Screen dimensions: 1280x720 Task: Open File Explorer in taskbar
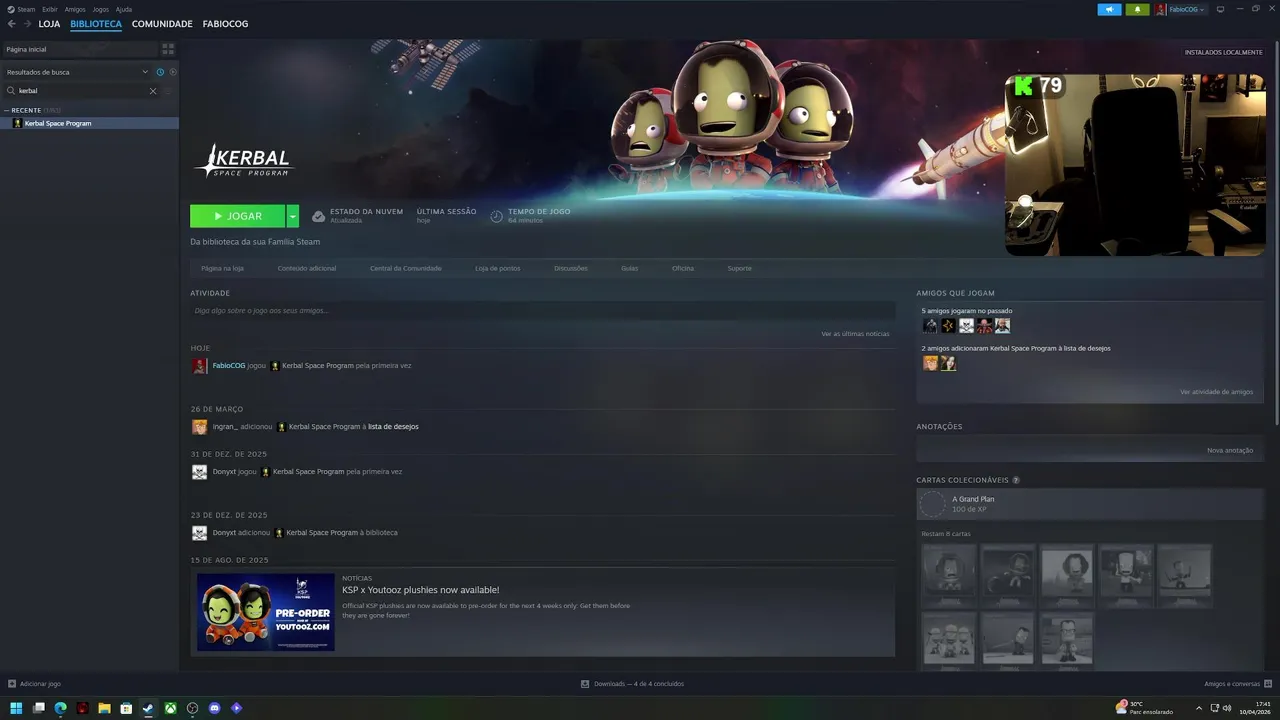(104, 708)
